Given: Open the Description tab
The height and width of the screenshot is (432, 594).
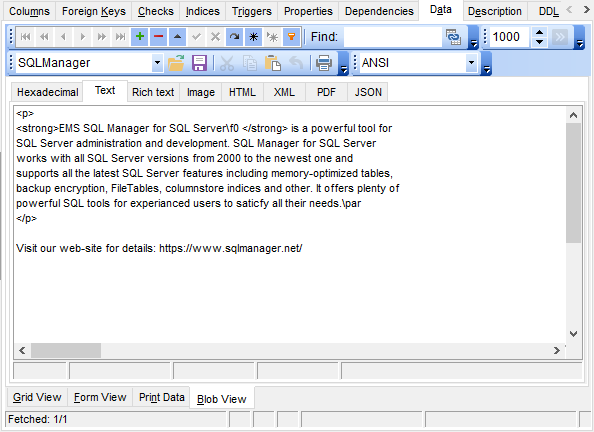Looking at the screenshot, I should (x=495, y=11).
